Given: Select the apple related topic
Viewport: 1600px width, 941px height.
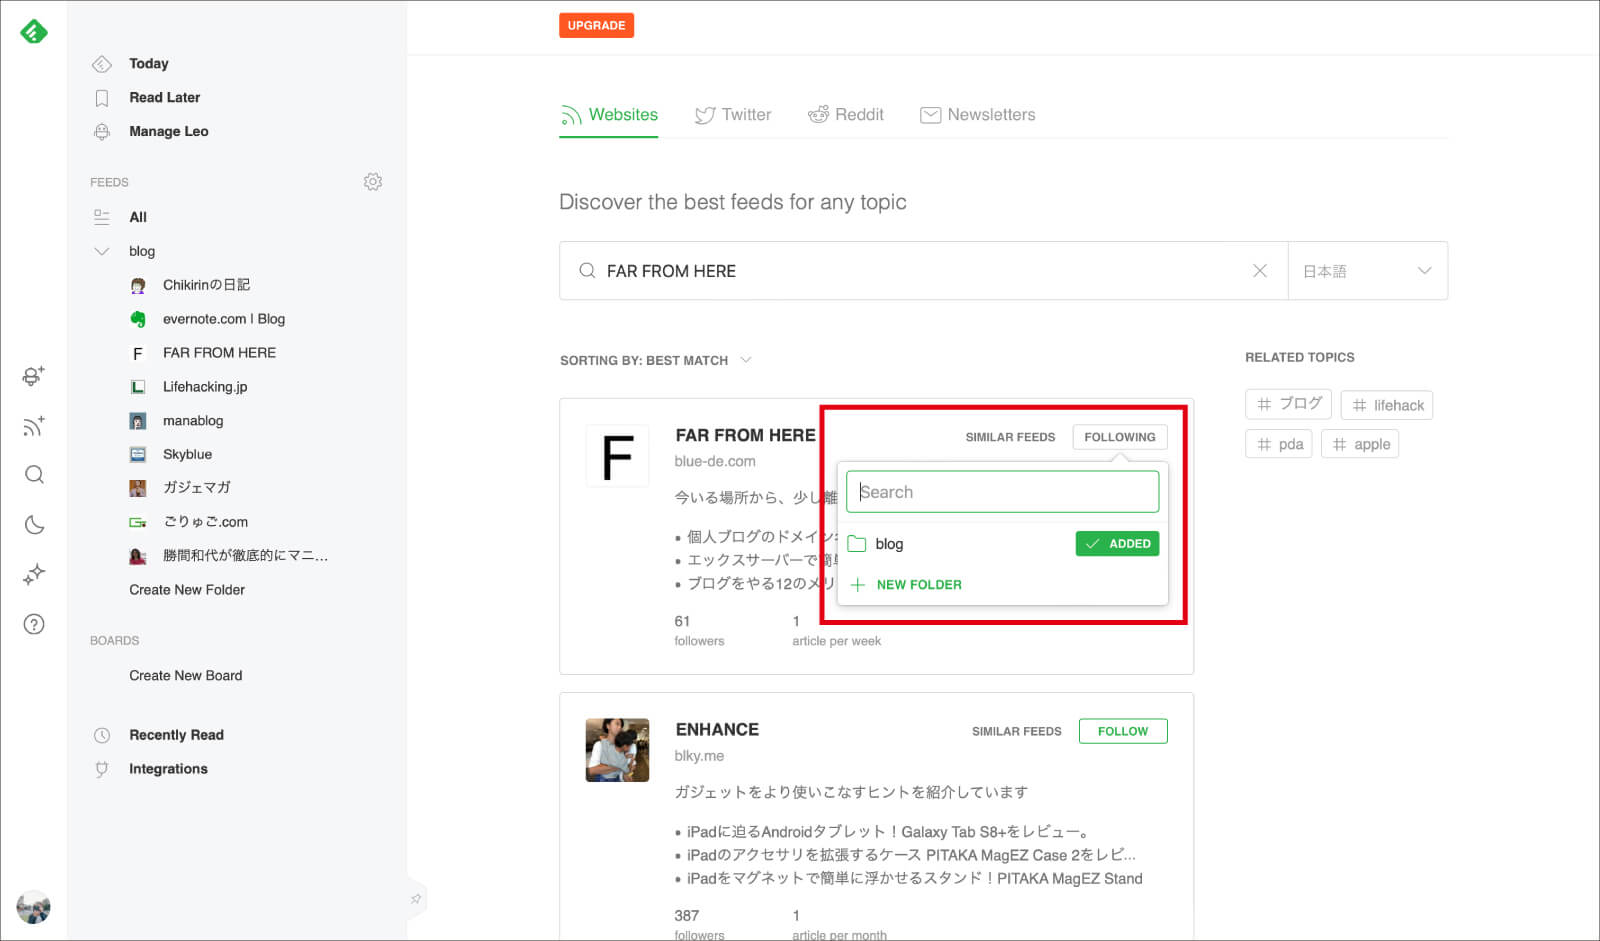Looking at the screenshot, I should coord(1360,444).
